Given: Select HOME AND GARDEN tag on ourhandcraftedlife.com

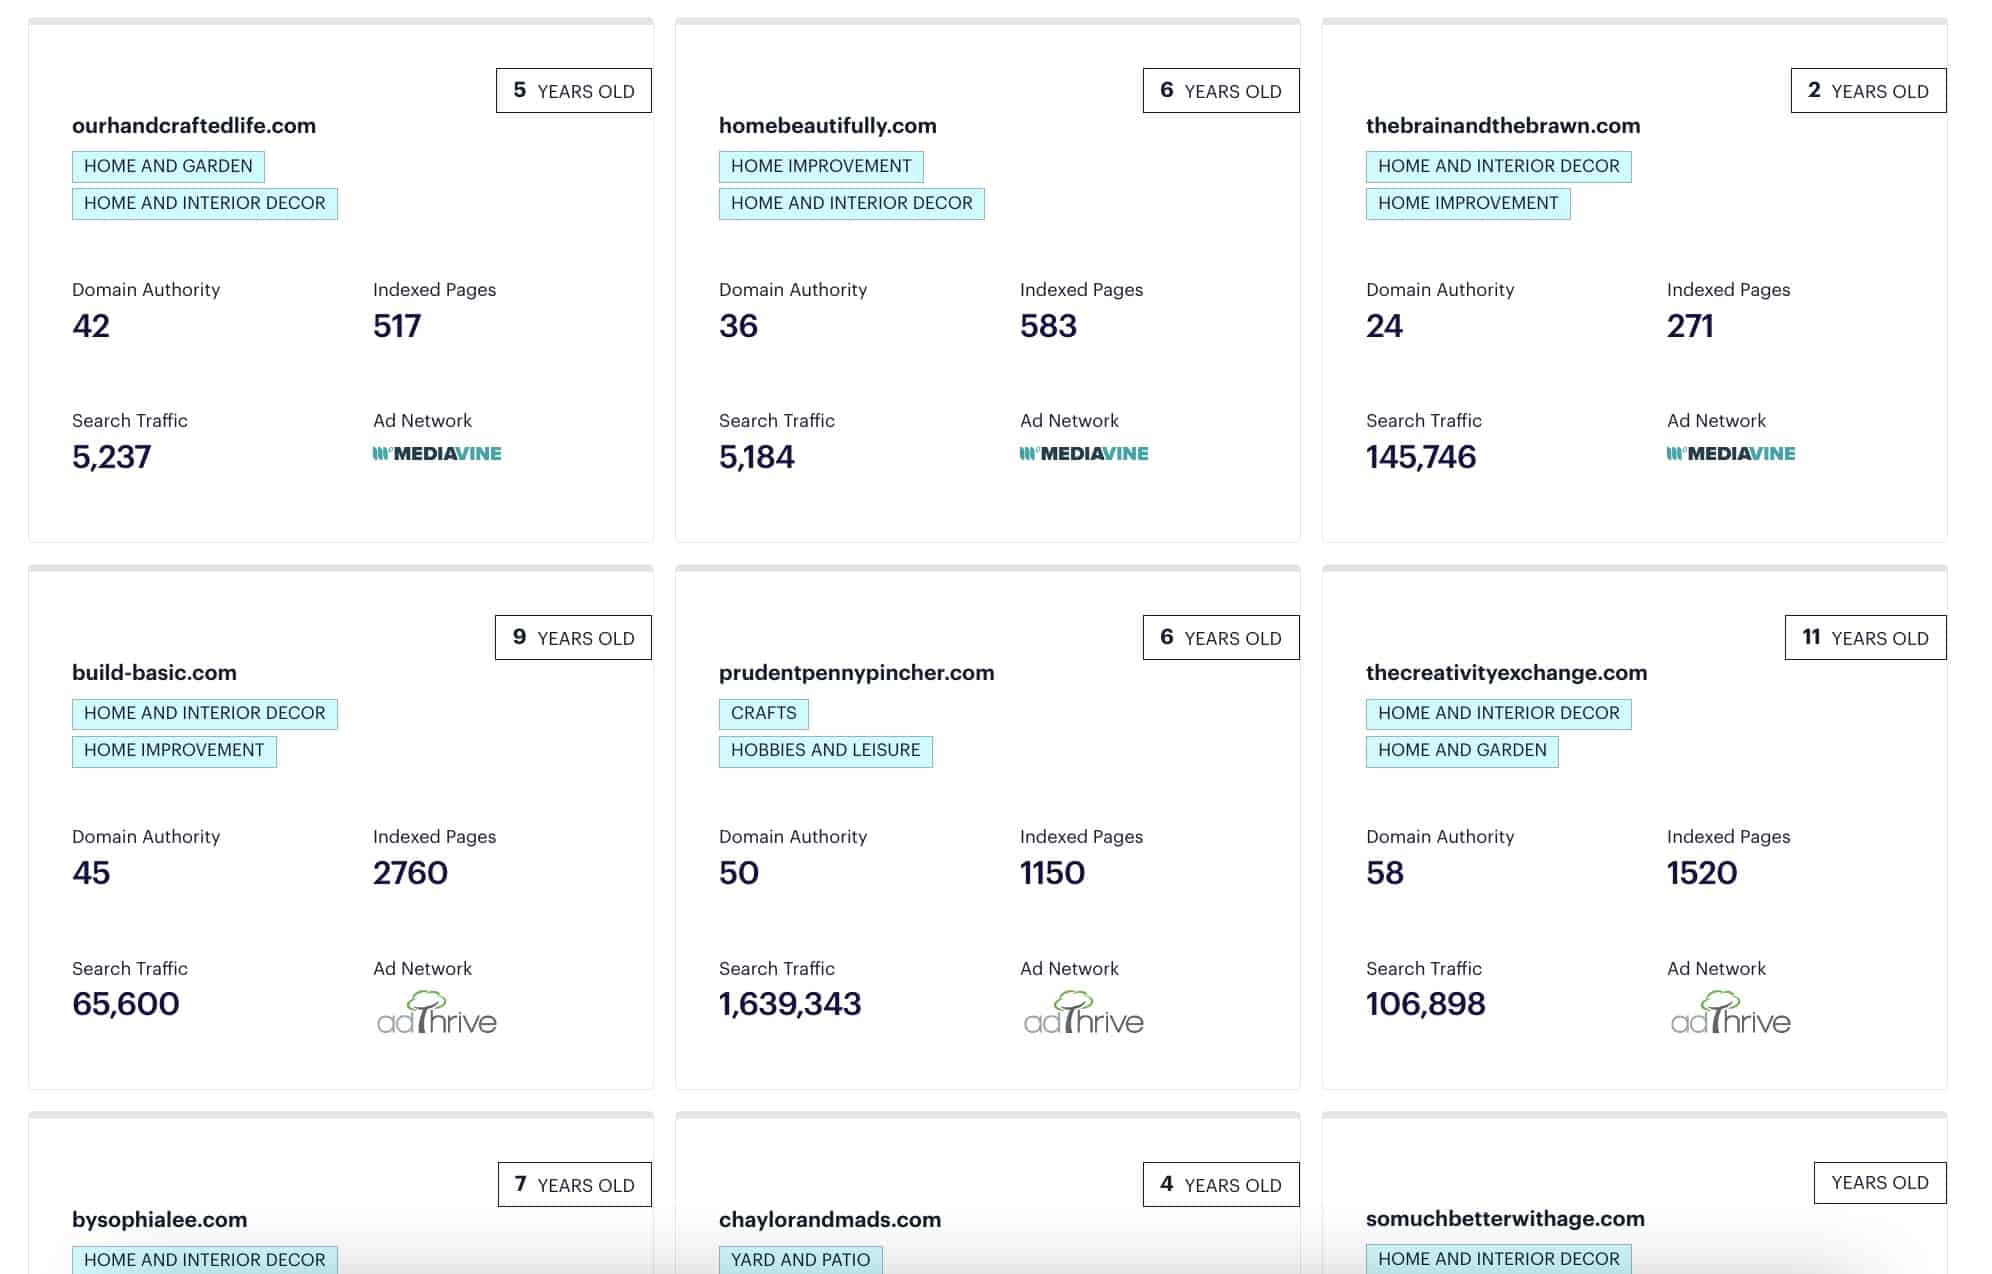Looking at the screenshot, I should [168, 166].
